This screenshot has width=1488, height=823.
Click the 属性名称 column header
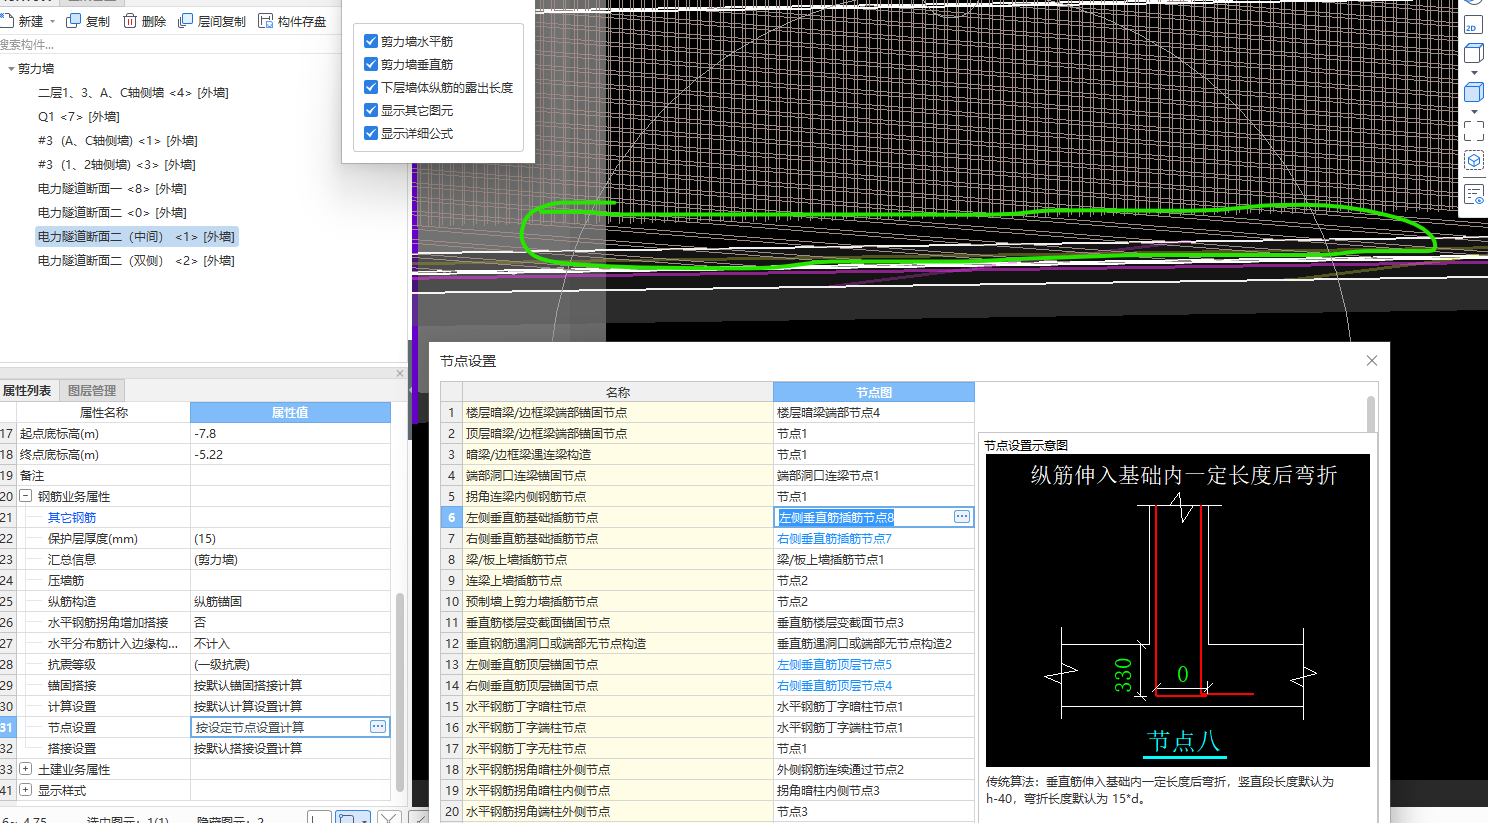click(x=103, y=412)
